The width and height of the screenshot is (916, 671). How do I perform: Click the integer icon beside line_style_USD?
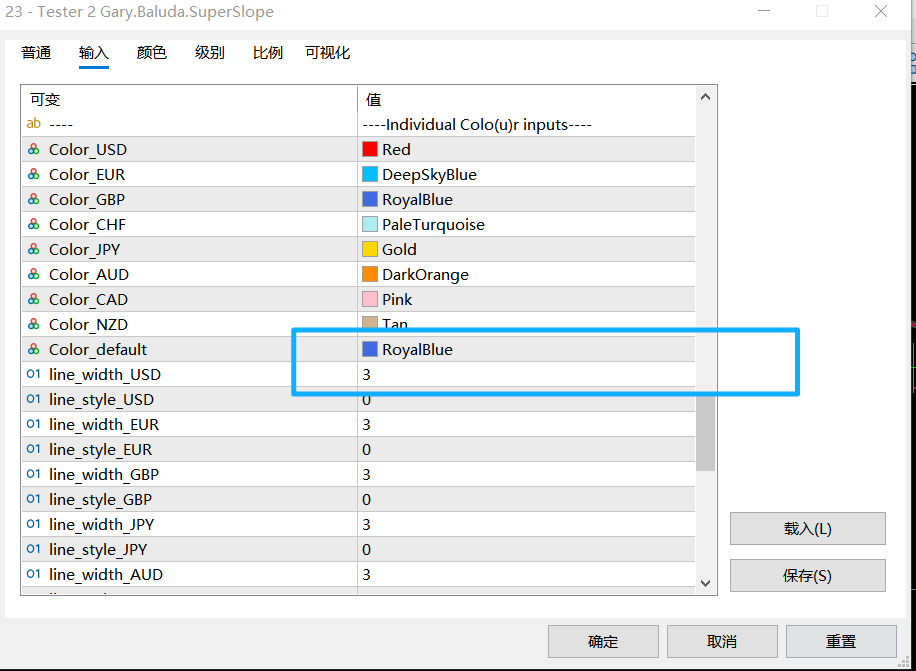click(34, 399)
